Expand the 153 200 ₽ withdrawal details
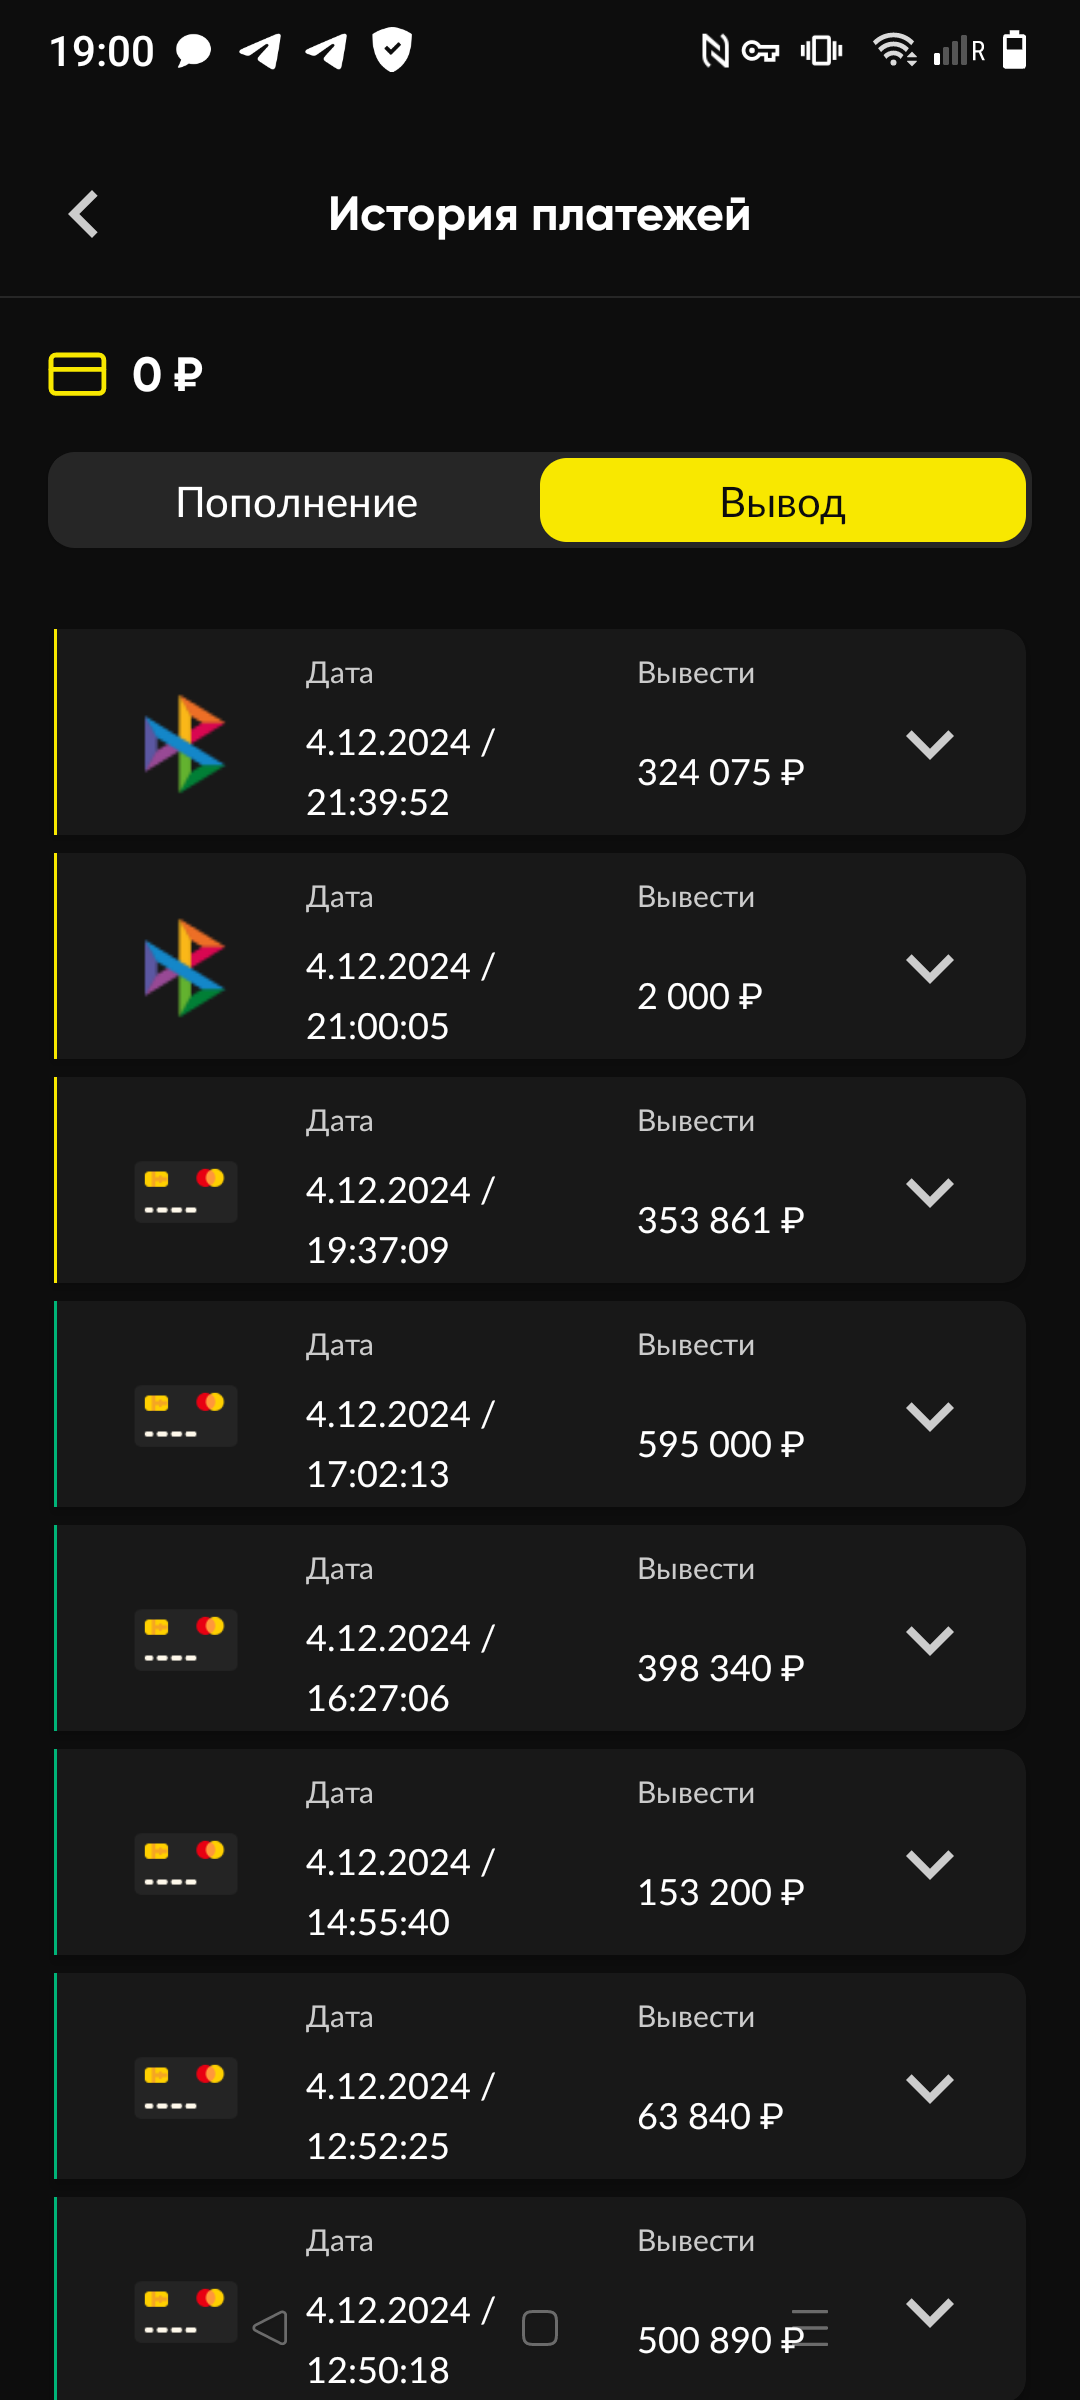The width and height of the screenshot is (1080, 2400). pos(929,1864)
